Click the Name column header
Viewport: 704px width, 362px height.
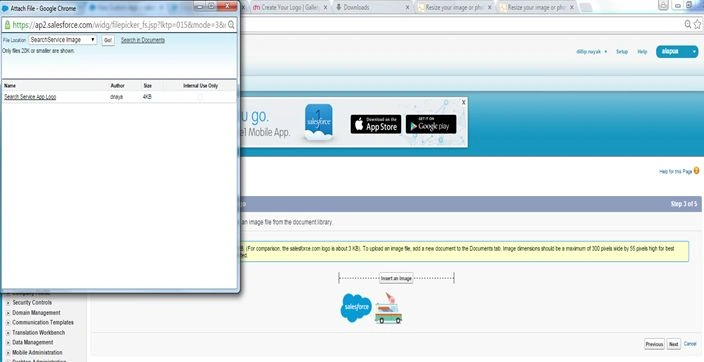tap(10, 85)
